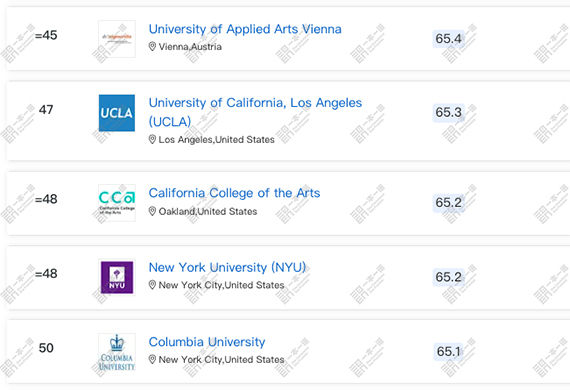The image size is (570, 390).
Task: Open California College of the Arts link
Action: click(234, 193)
